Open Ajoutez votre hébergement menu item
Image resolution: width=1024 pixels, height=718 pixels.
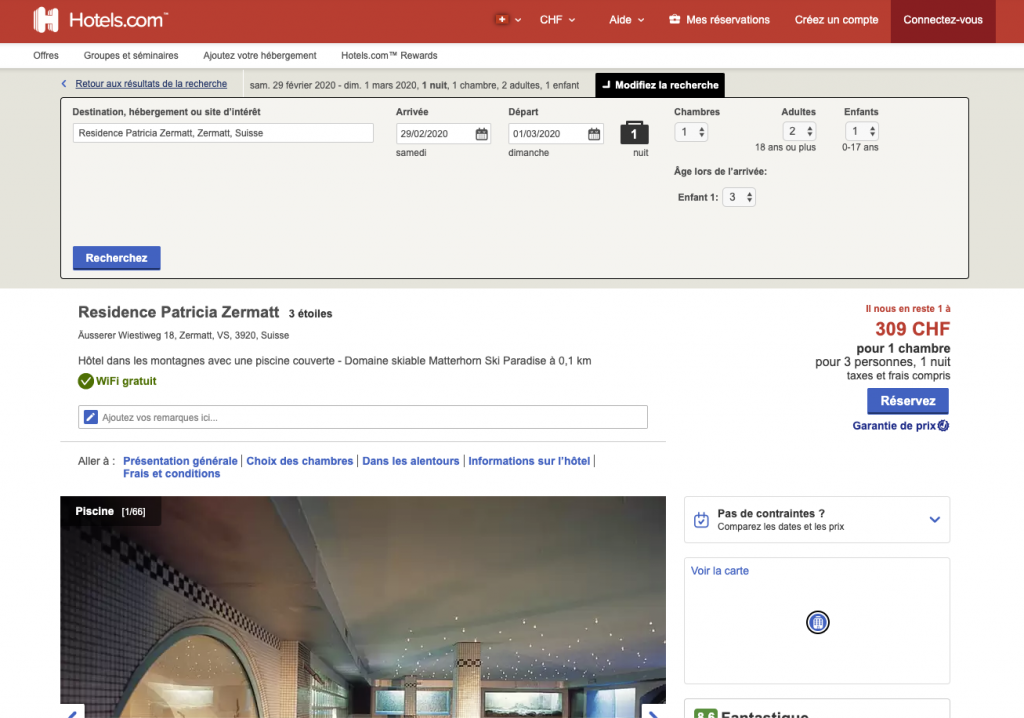(259, 56)
